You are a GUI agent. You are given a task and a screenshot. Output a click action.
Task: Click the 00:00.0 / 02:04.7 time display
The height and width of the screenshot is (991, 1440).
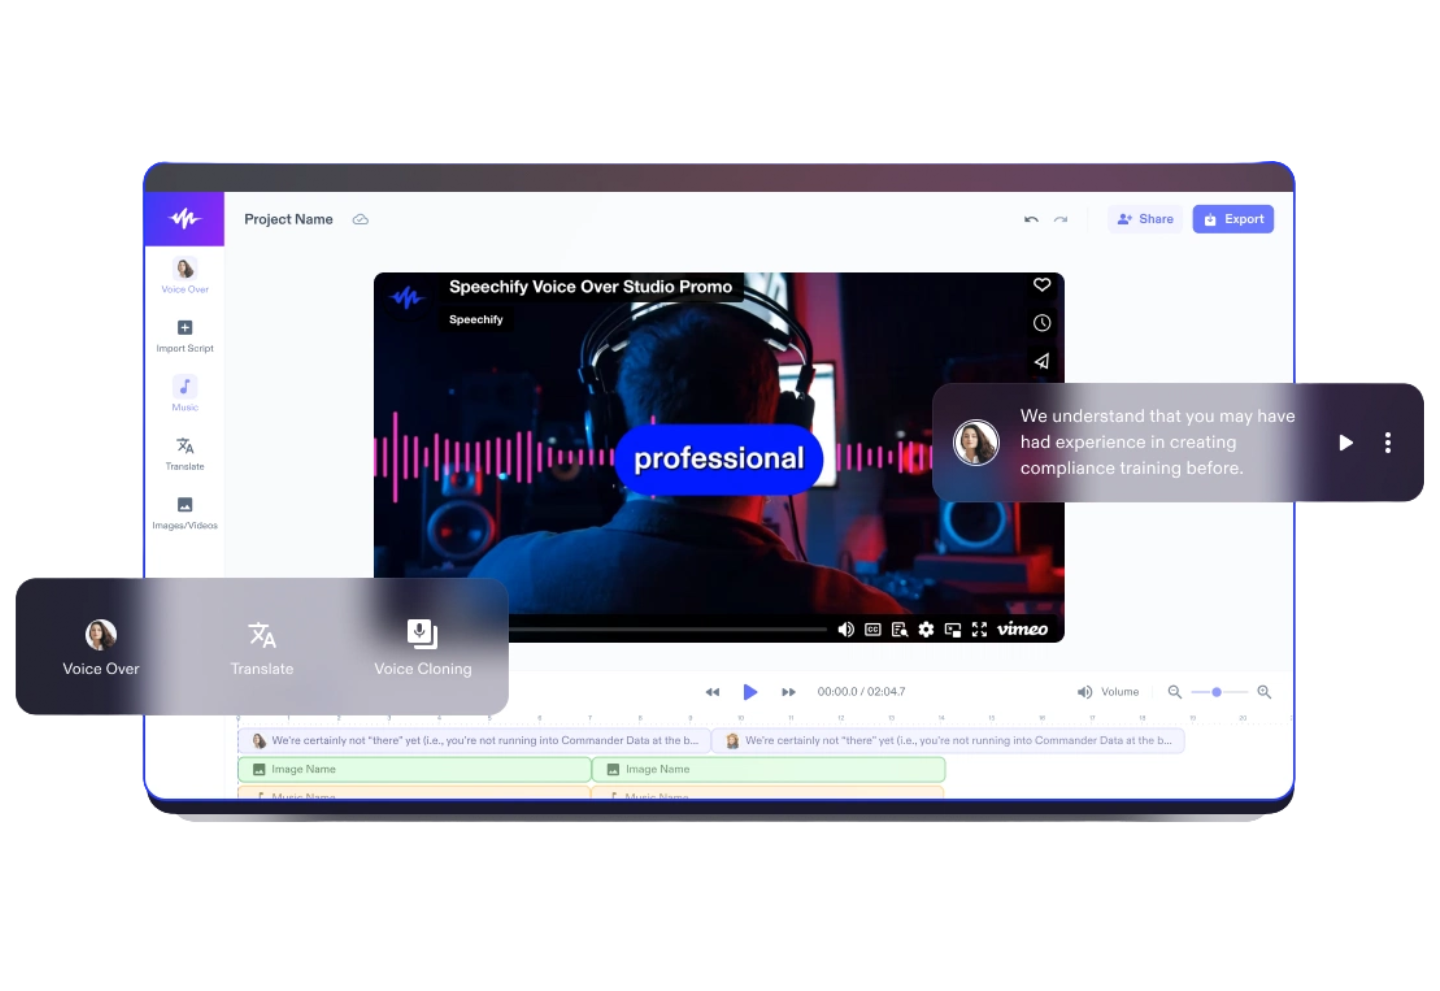[861, 692]
